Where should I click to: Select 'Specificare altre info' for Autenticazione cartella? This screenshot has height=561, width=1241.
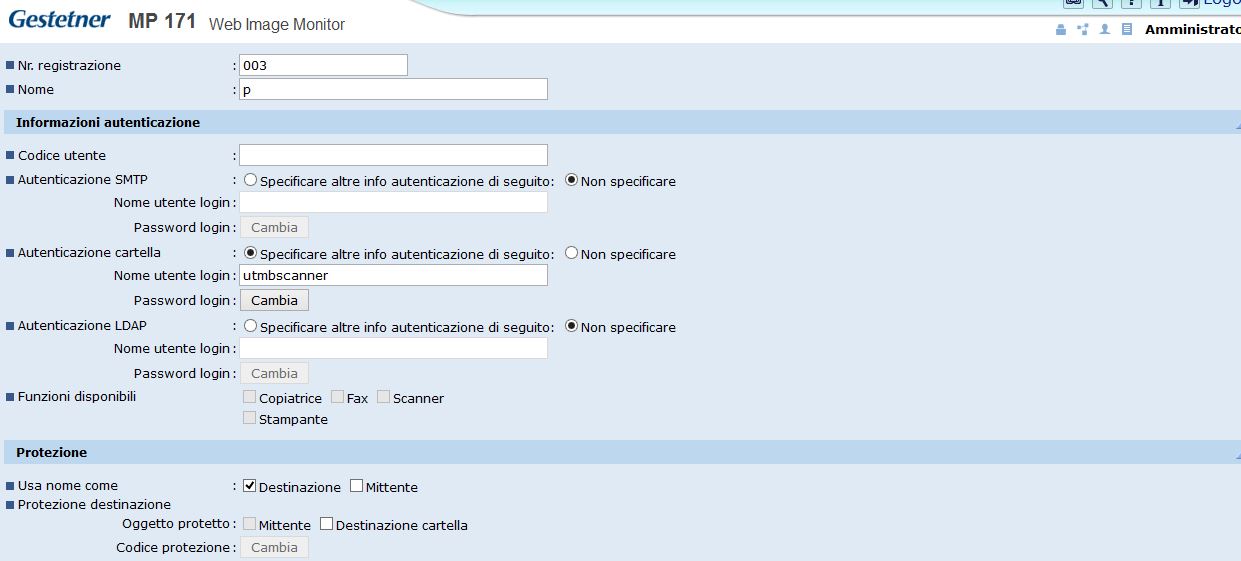pyautogui.click(x=250, y=253)
